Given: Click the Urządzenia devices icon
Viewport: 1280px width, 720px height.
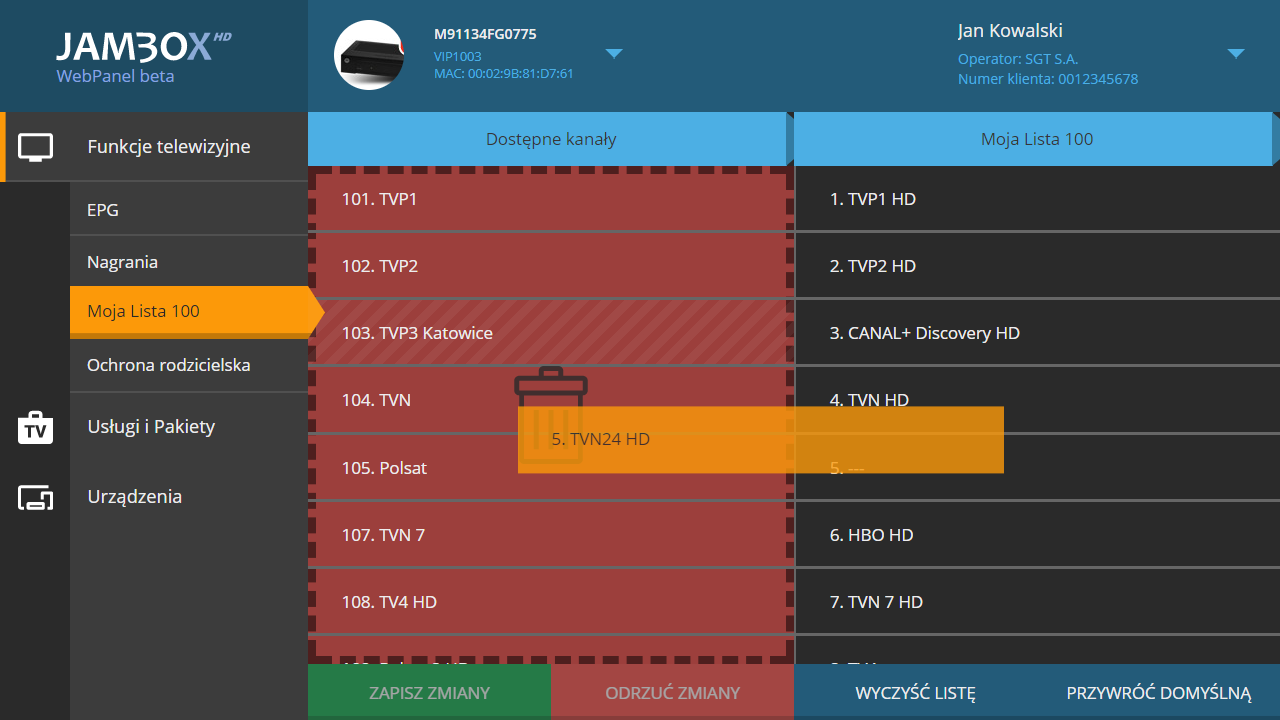Looking at the screenshot, I should 36,497.
